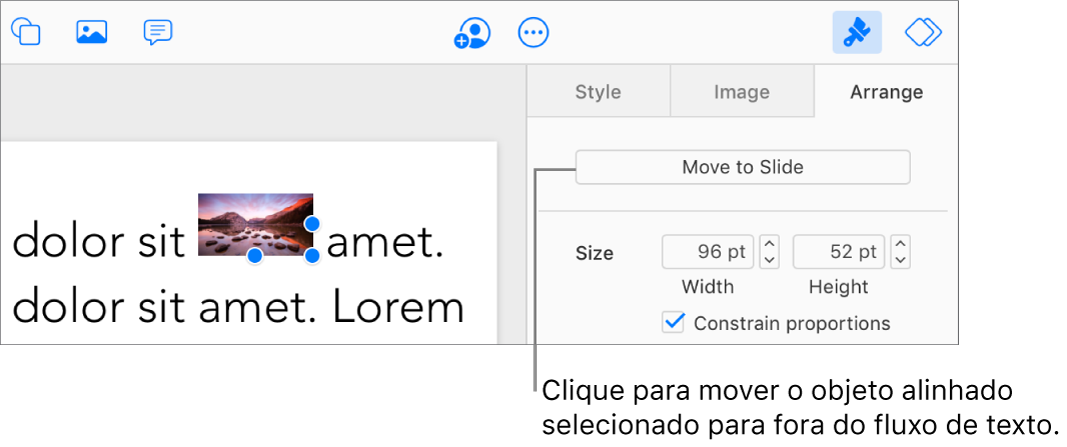
Task: Switch to the Image tab
Action: pos(742,92)
